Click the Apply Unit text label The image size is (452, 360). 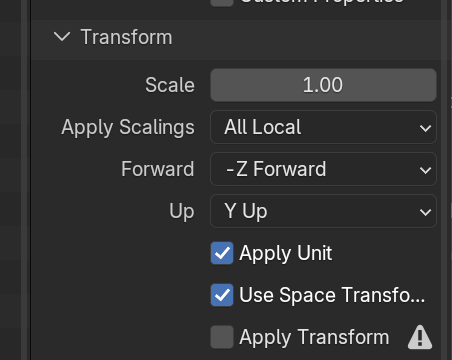click(286, 254)
